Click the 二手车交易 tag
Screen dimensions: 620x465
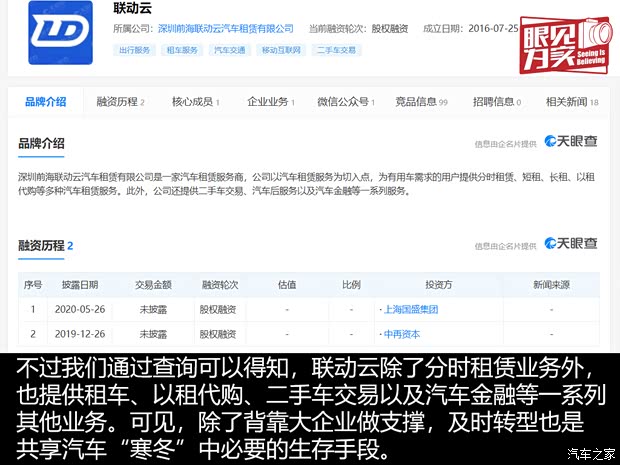pyautogui.click(x=337, y=49)
